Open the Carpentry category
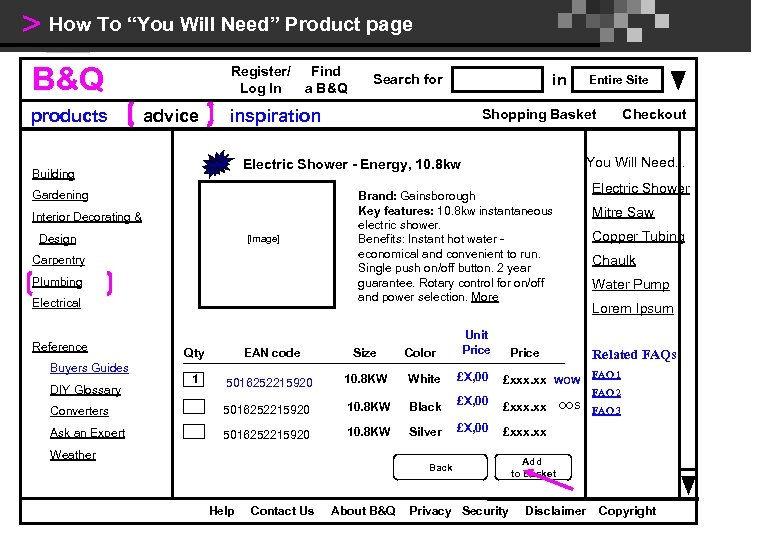This screenshot has width=780, height=540. pyautogui.click(x=58, y=260)
